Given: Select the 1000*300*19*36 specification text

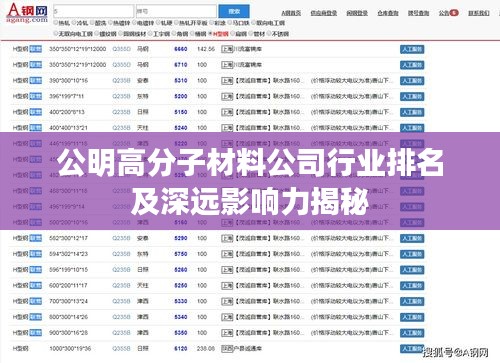Looking at the screenshot, I should pyautogui.click(x=70, y=349).
